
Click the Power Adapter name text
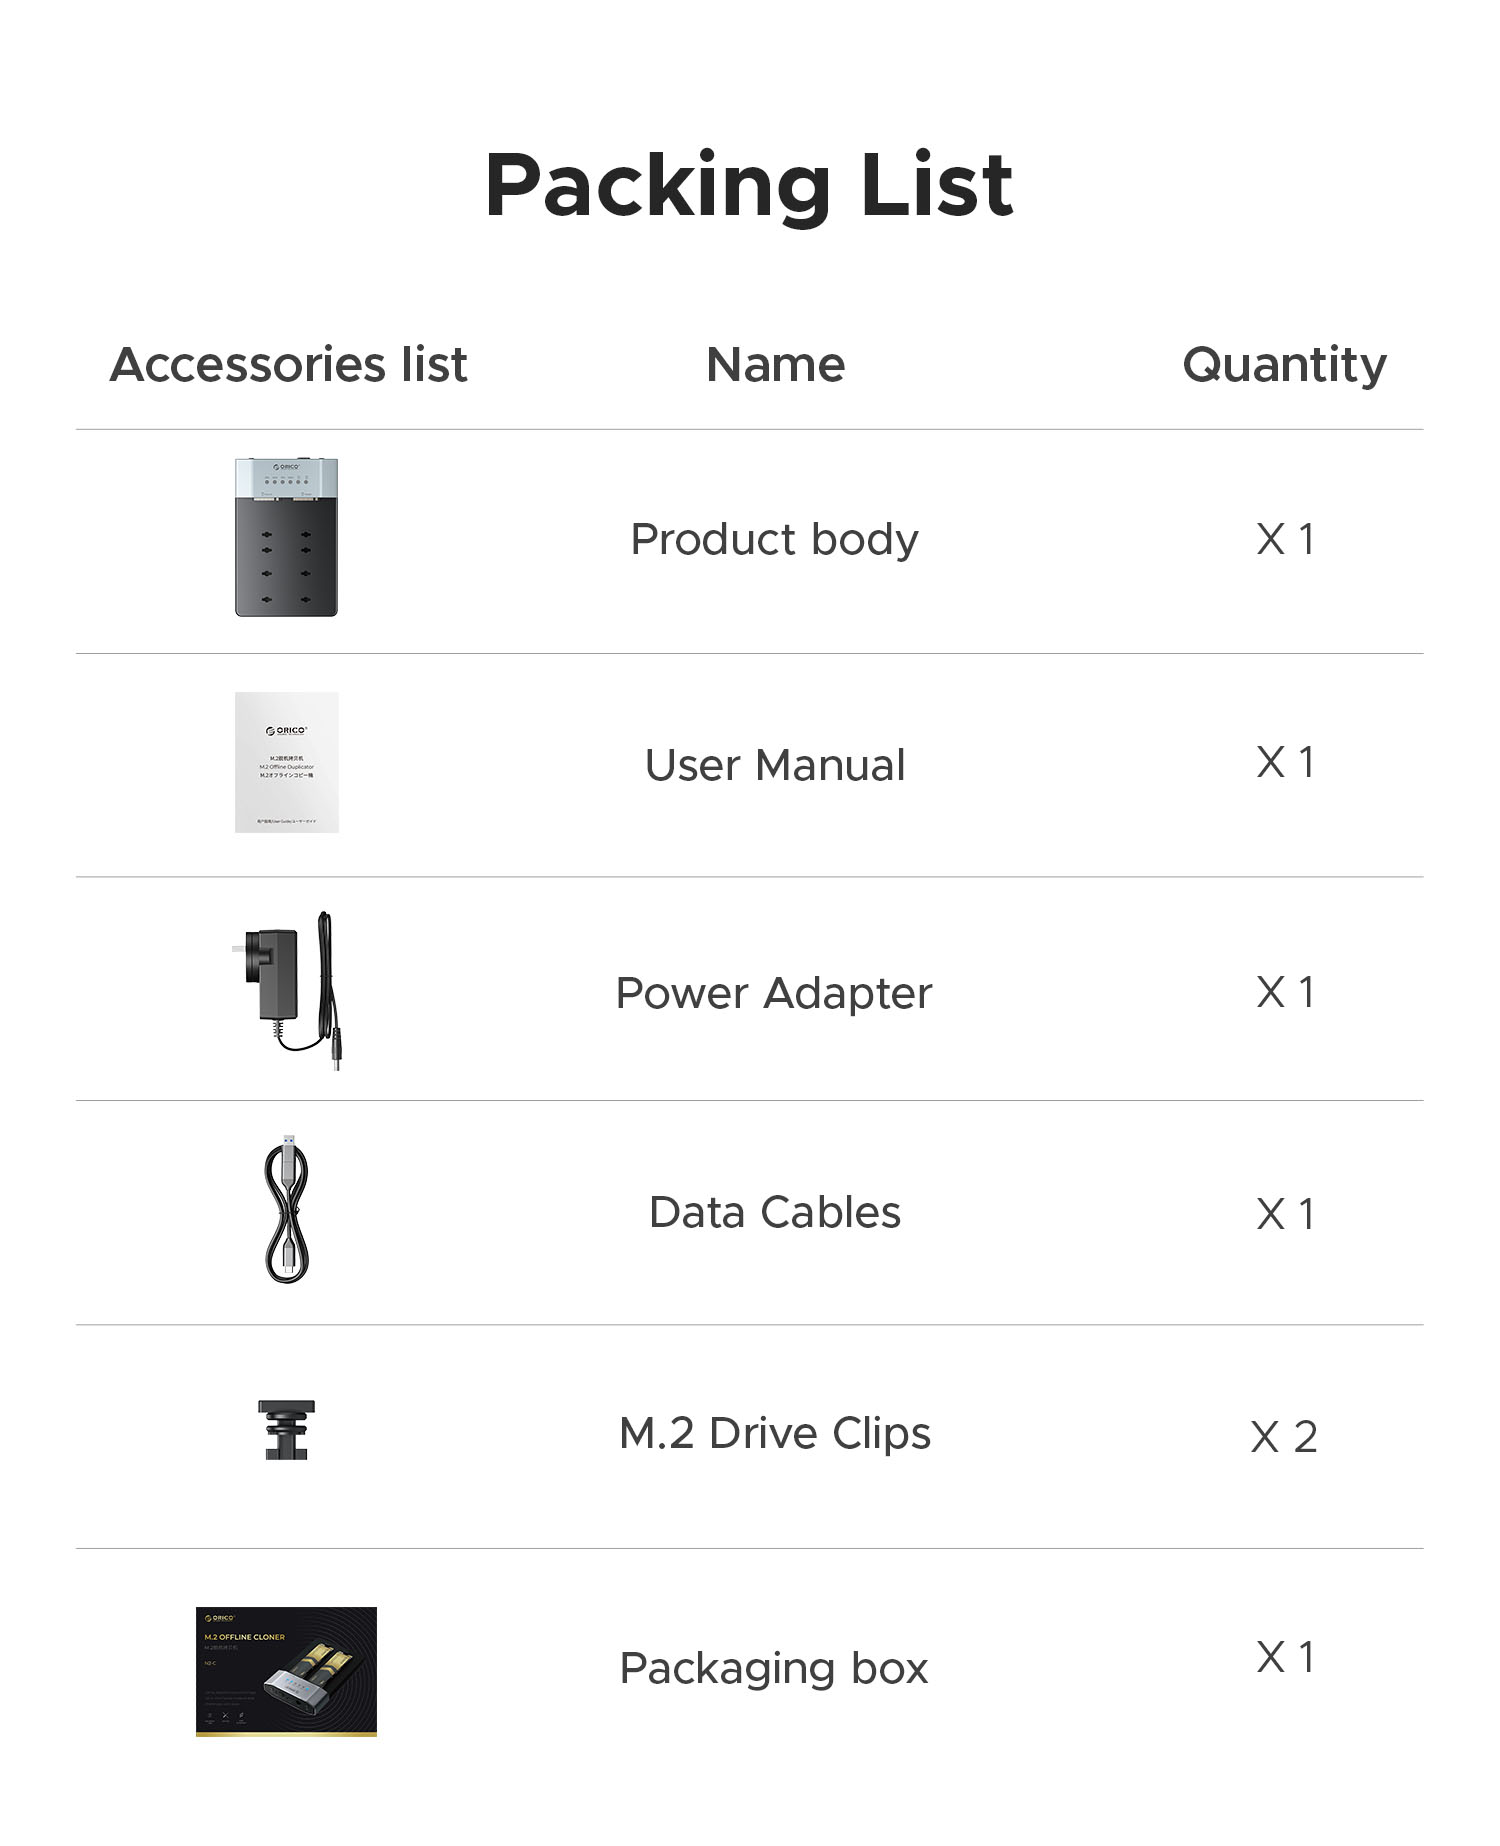click(x=774, y=993)
